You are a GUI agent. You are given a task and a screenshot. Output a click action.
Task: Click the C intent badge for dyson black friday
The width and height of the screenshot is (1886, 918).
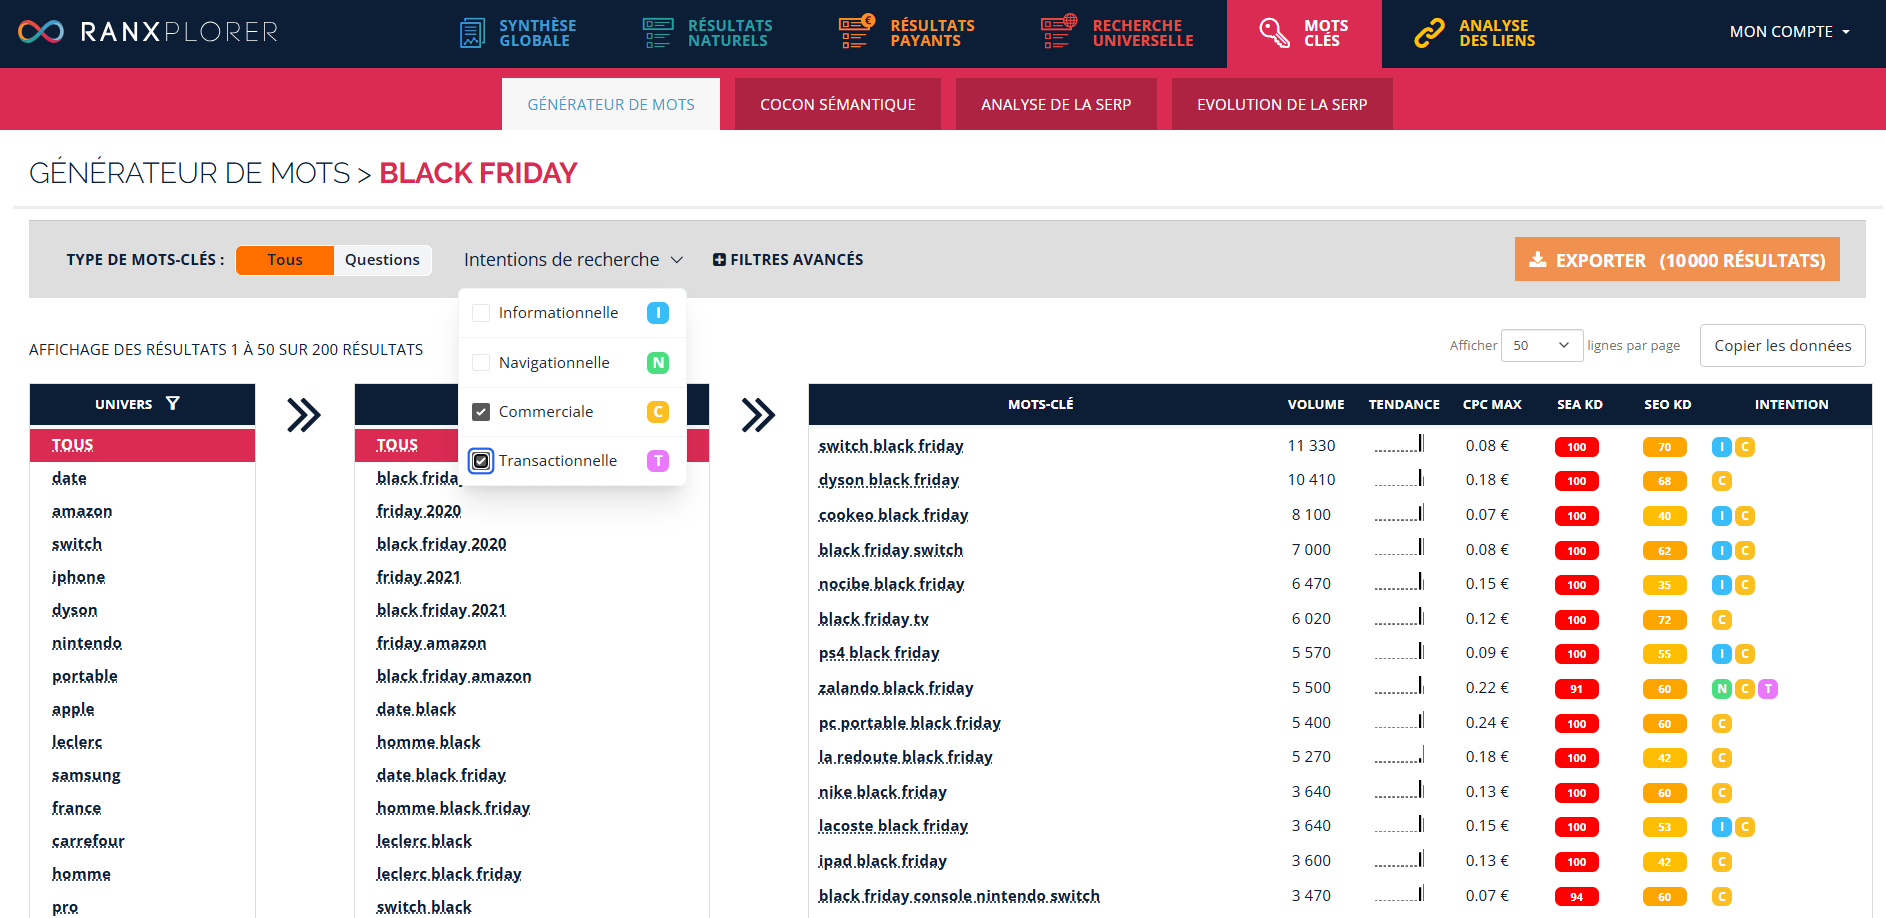pos(1722,481)
